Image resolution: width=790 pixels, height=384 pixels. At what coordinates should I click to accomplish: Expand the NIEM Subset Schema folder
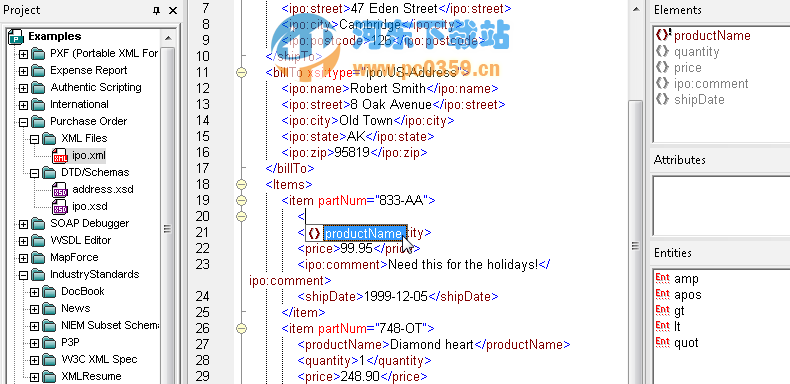[34, 326]
